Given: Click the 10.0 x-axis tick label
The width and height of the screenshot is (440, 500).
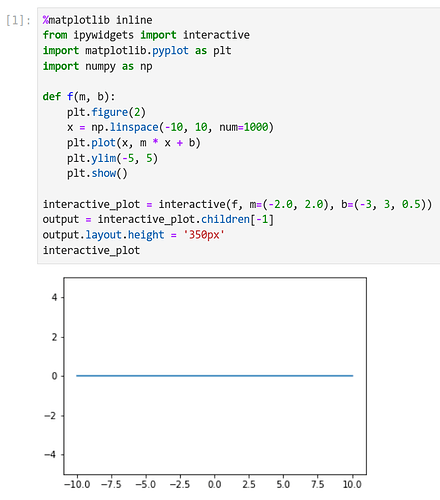Looking at the screenshot, I should (x=352, y=484).
